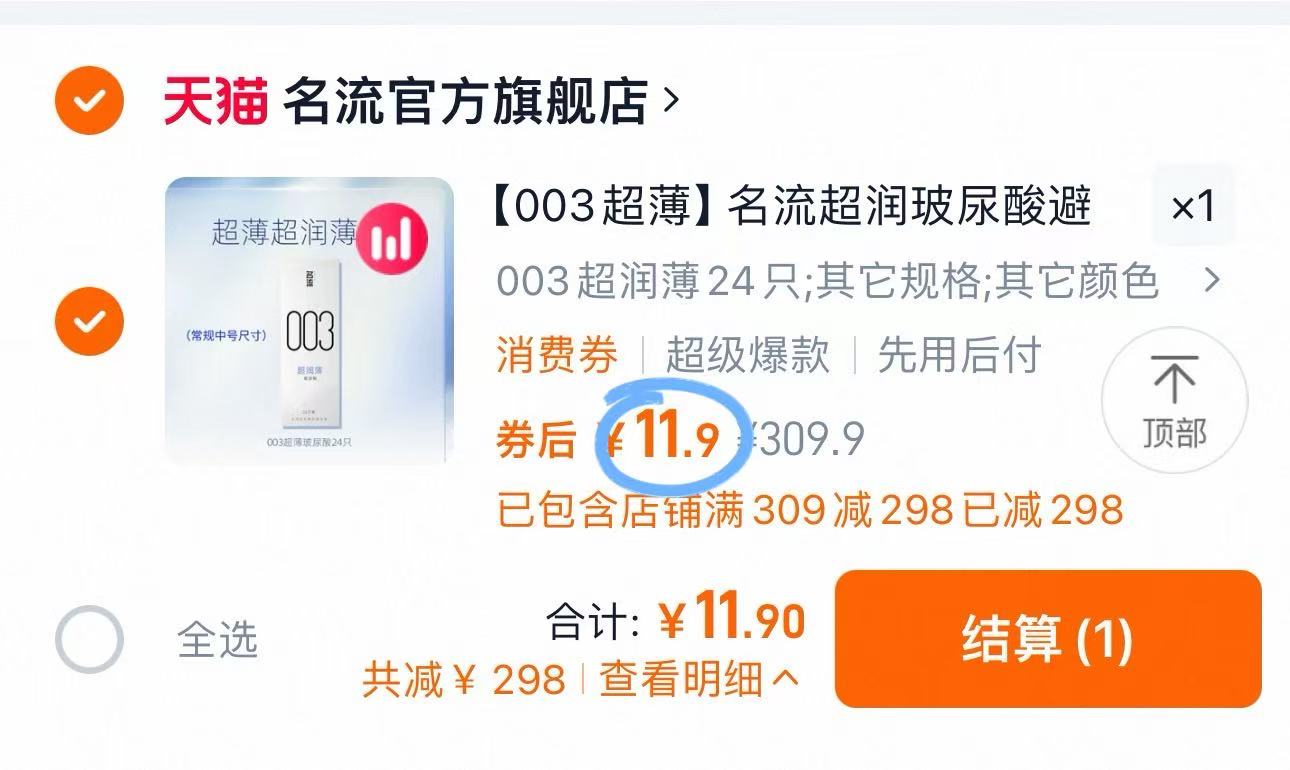Open the 003 product thumbnail image

[x=309, y=321]
